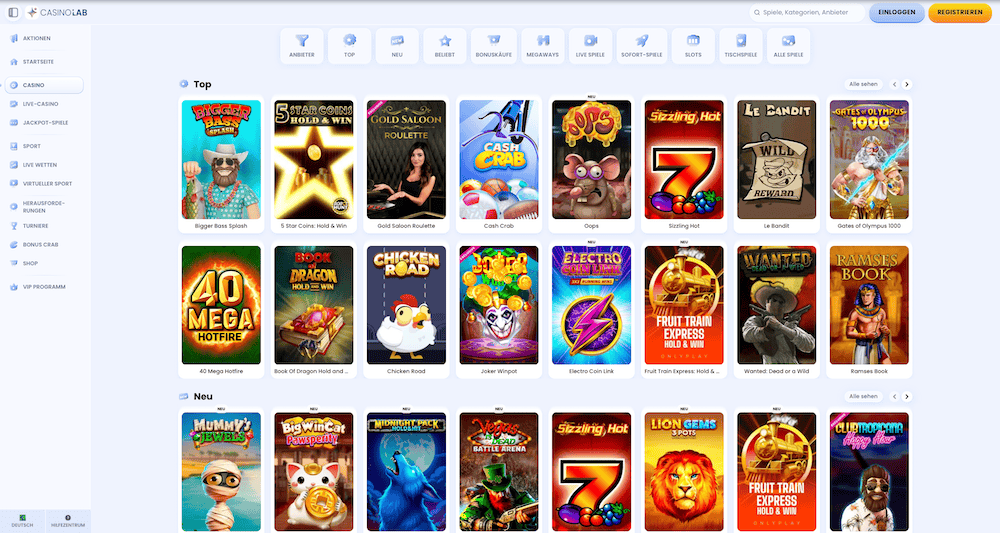Show next games in the Top section
1000x533 pixels.
click(907, 84)
